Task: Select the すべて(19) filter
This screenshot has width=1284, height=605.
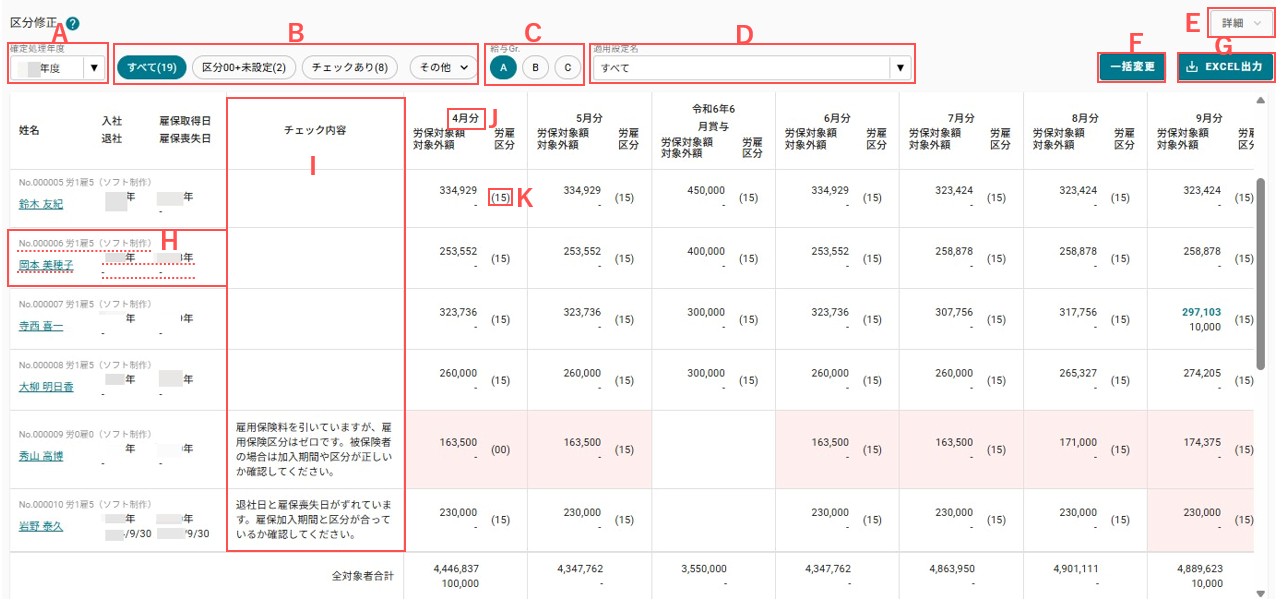Action: [x=152, y=67]
